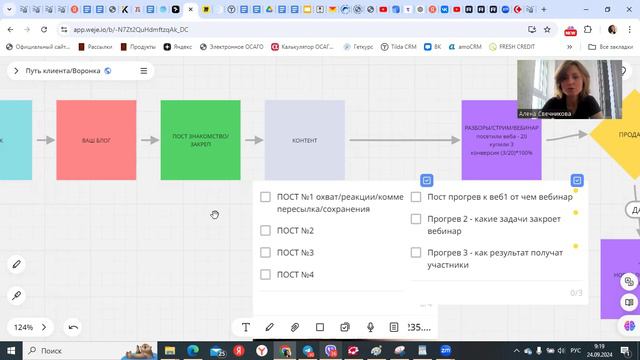Screen dimensions: 640x360
Task: Click the pencil icon on left sidebar
Action: (16, 264)
